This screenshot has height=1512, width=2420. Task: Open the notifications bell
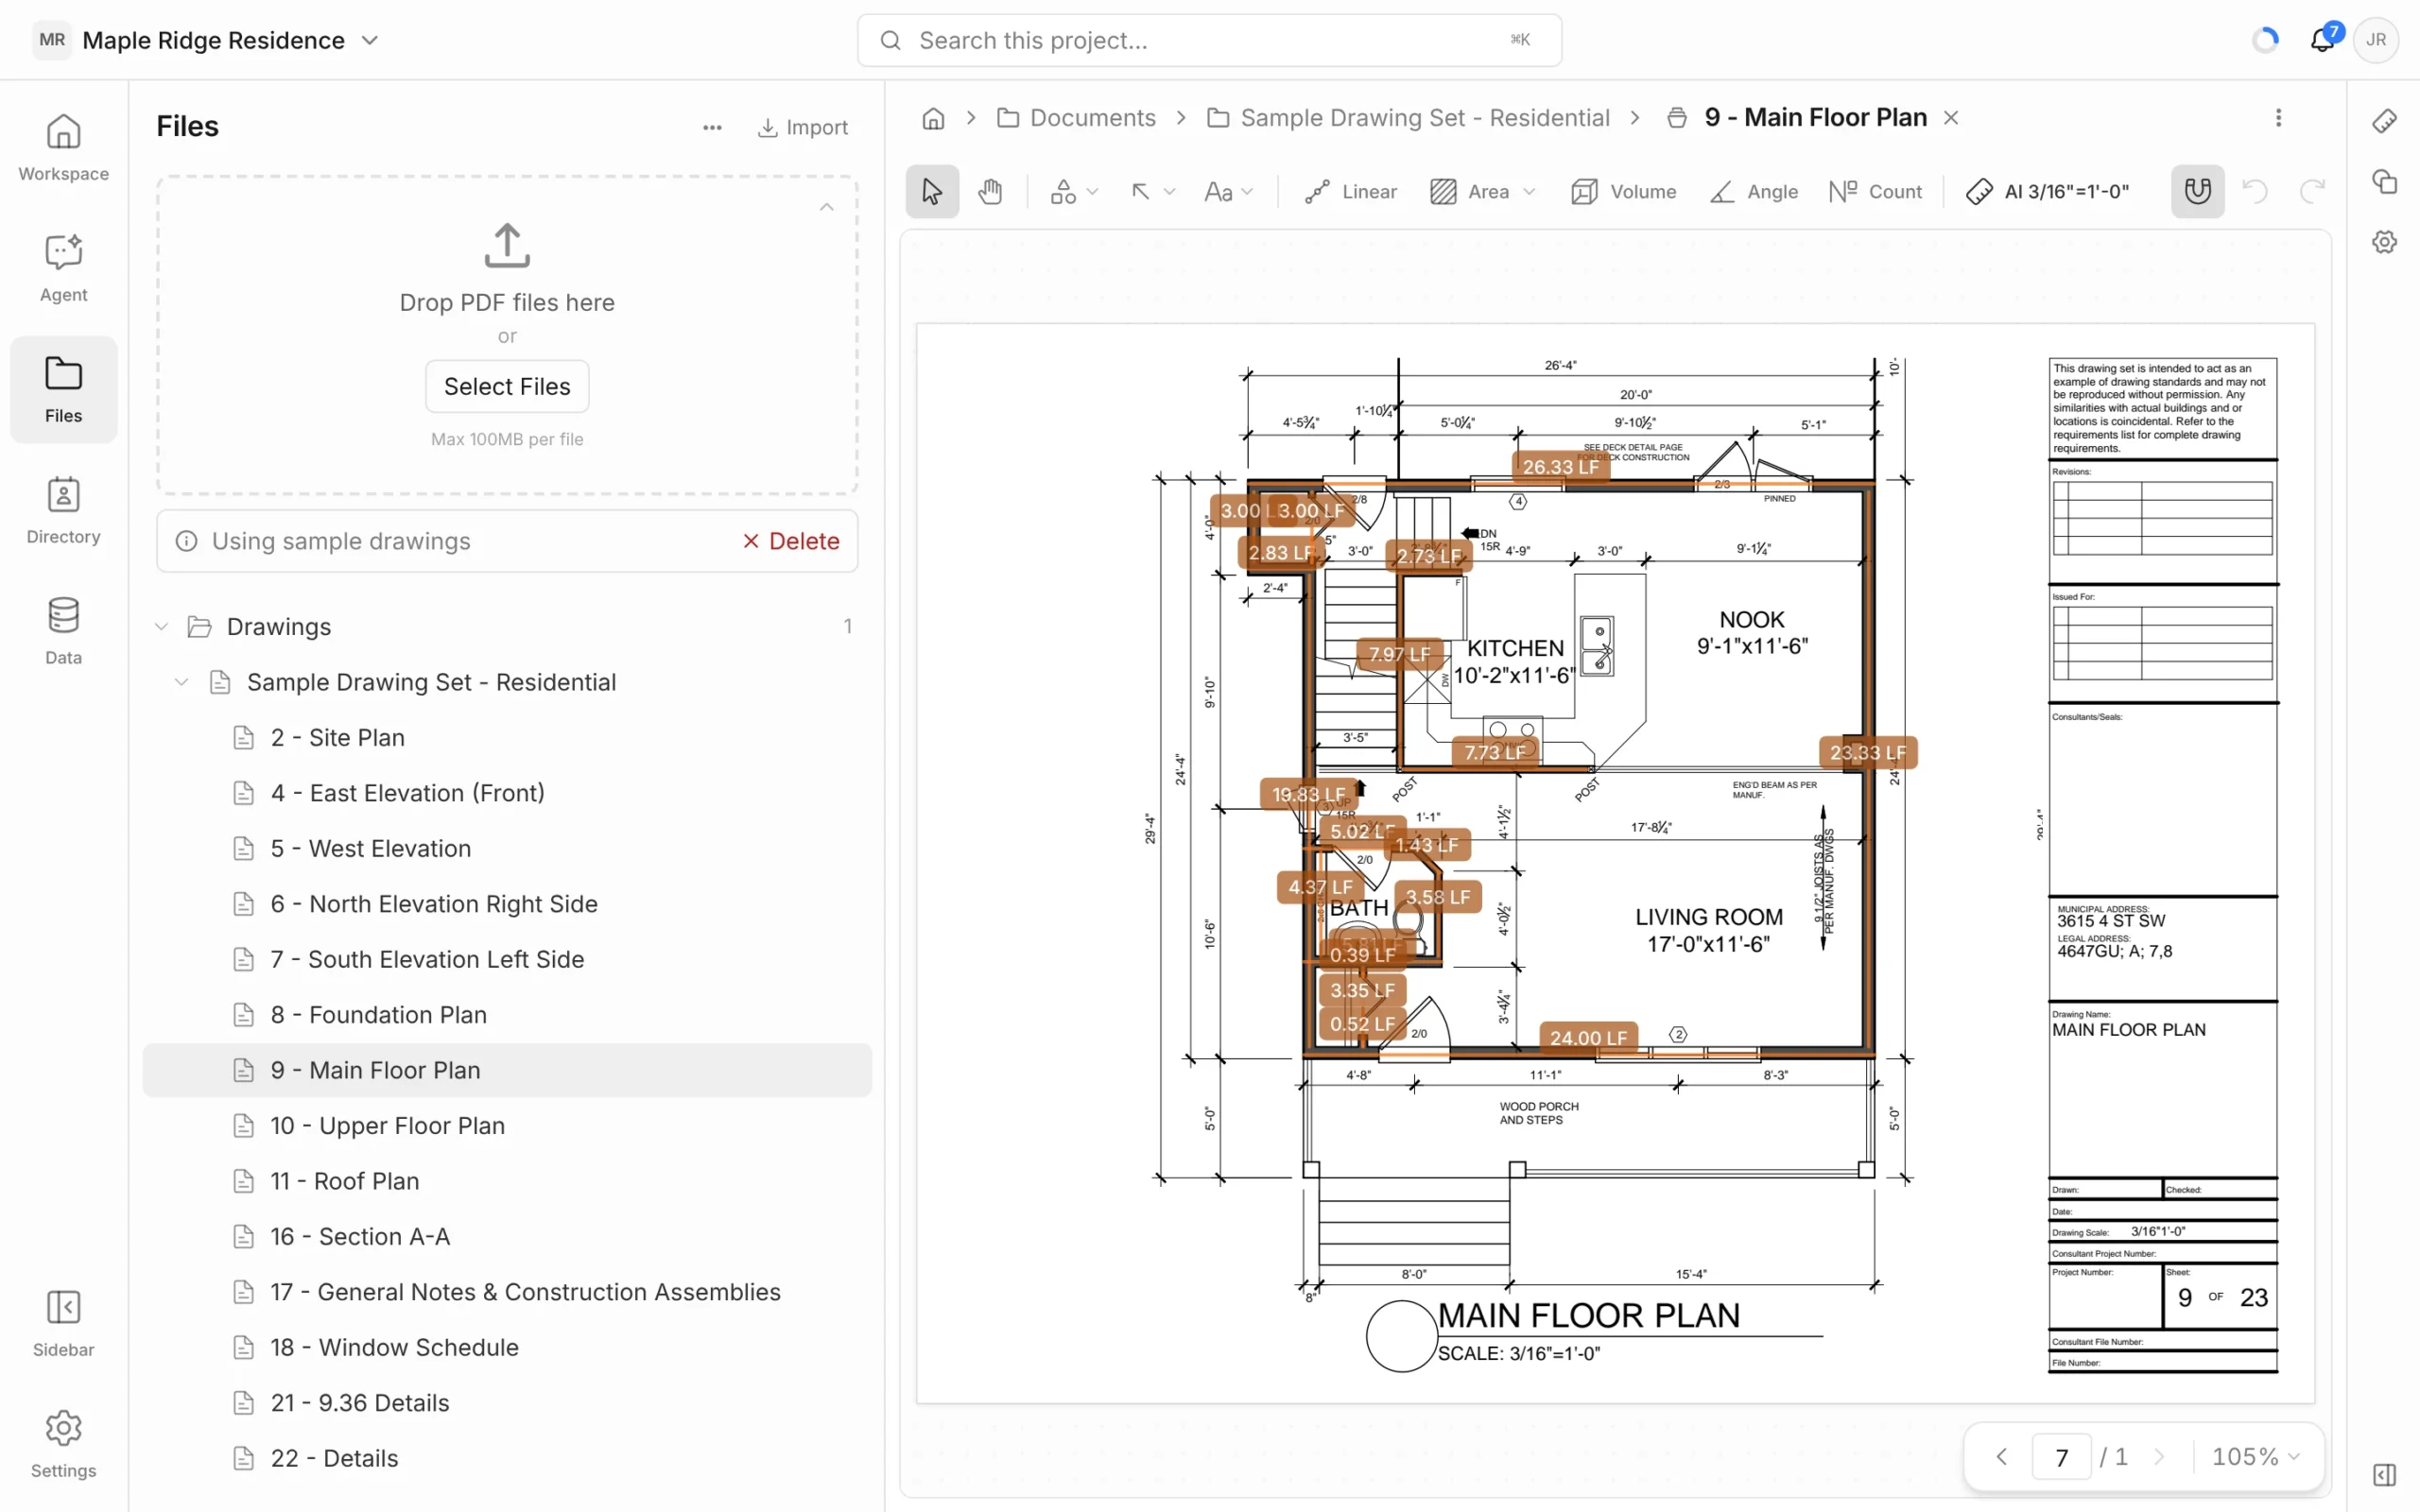2322,40
